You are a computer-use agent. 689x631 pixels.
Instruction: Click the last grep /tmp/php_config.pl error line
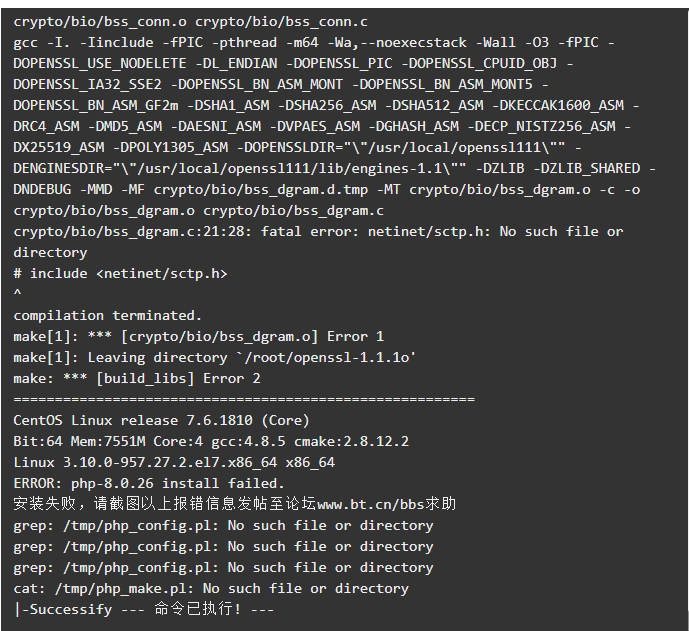point(223,568)
